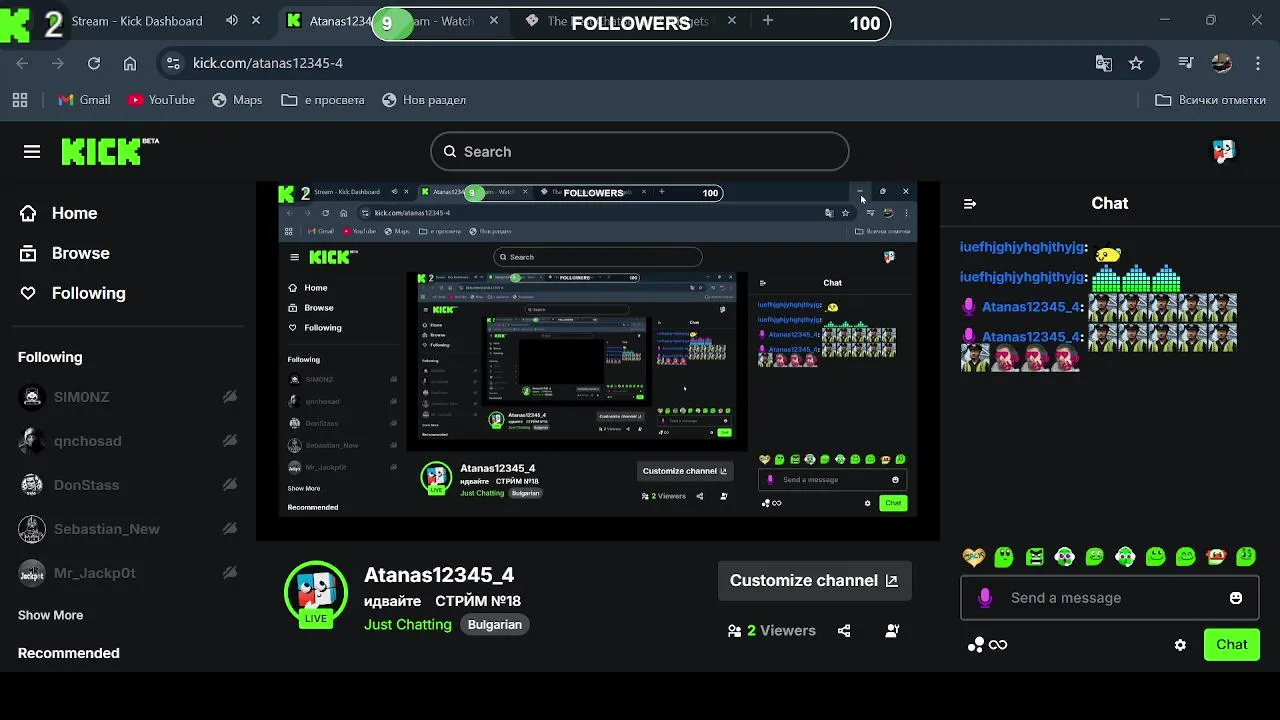Click the address bar URL kick.com/atanas12345-4

coord(268,63)
